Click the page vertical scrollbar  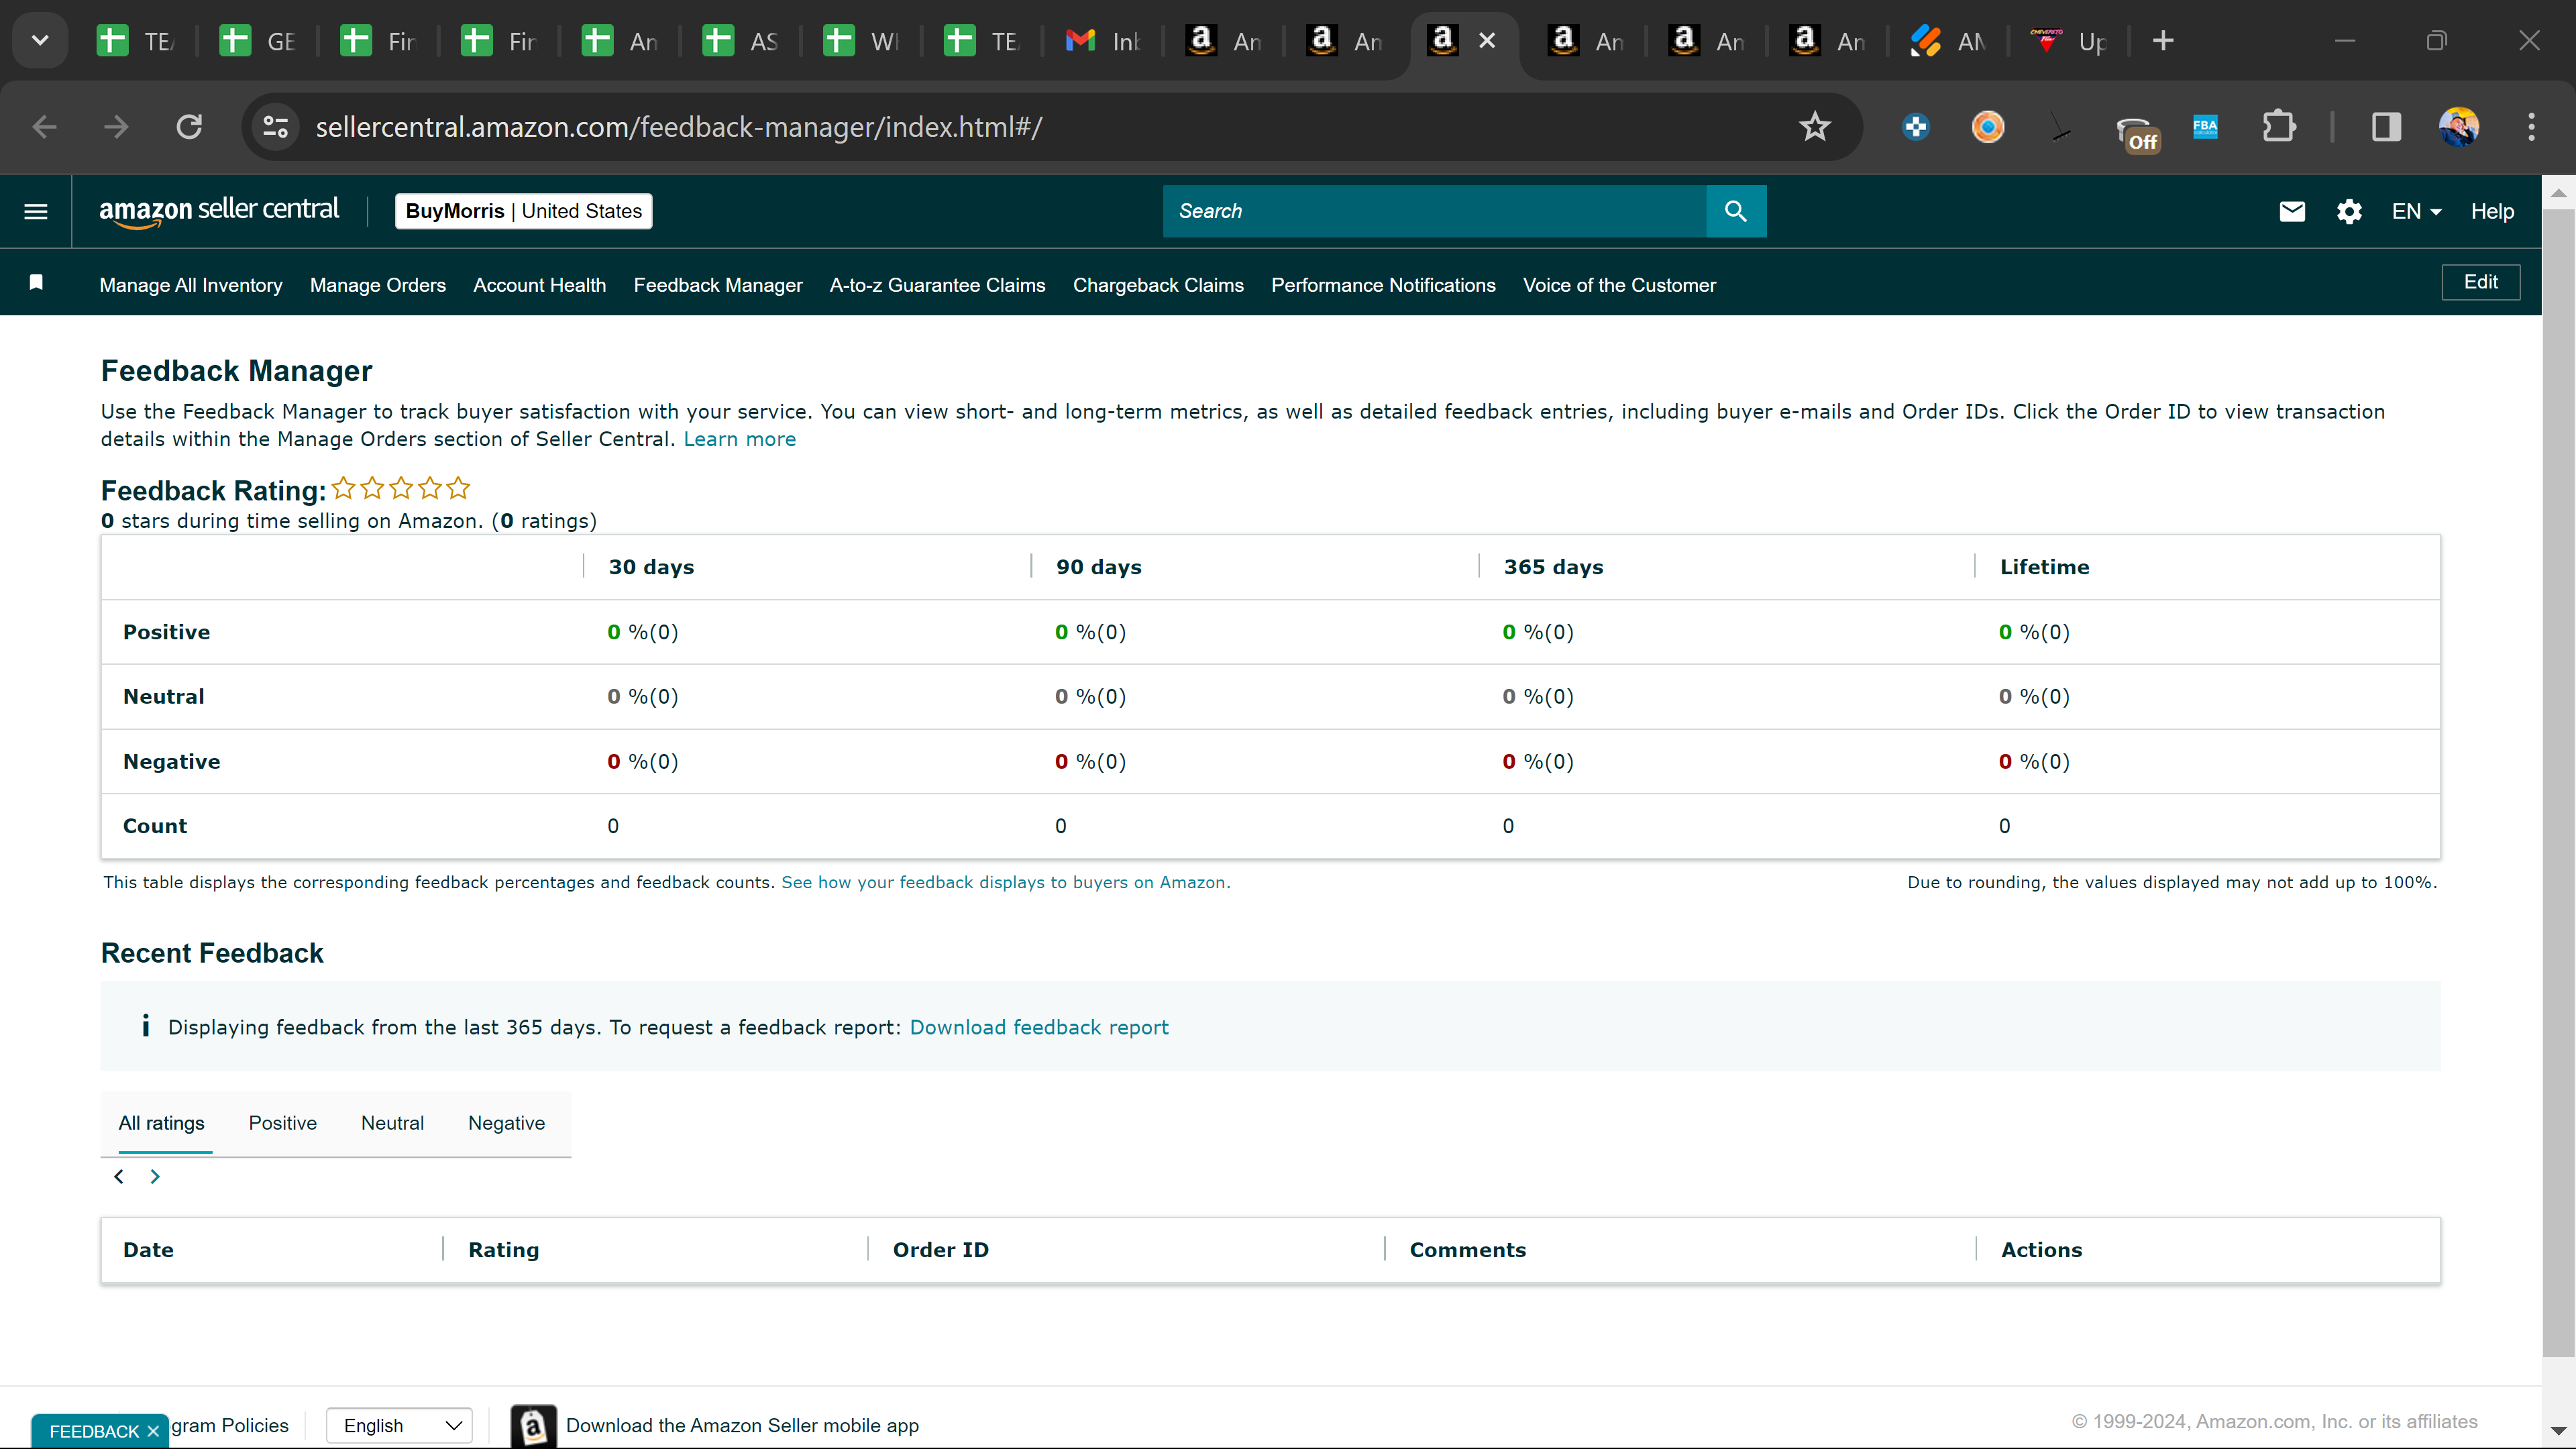click(x=2558, y=783)
